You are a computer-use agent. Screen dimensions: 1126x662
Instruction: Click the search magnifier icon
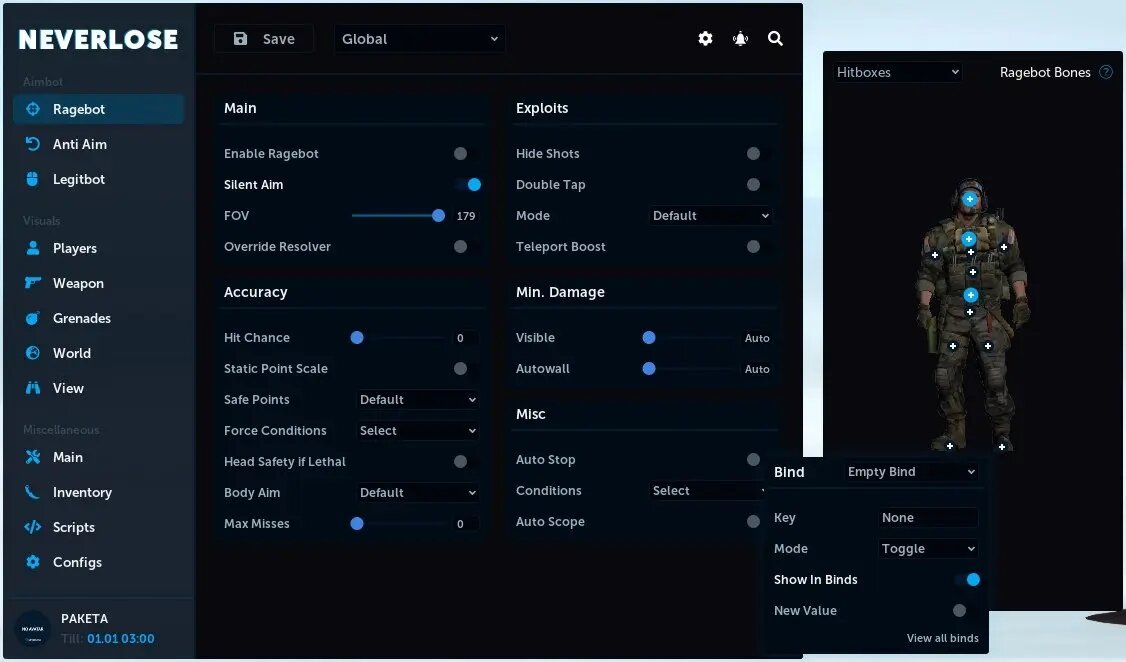click(775, 38)
